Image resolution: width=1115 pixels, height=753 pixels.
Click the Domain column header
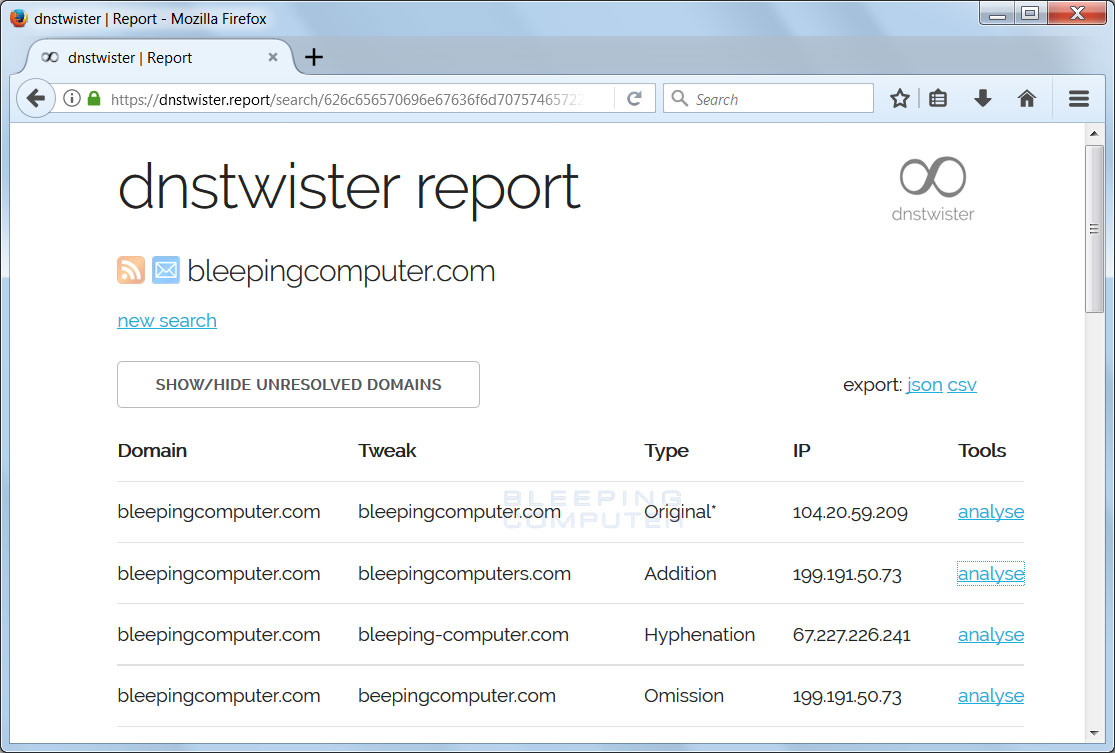[x=152, y=451]
